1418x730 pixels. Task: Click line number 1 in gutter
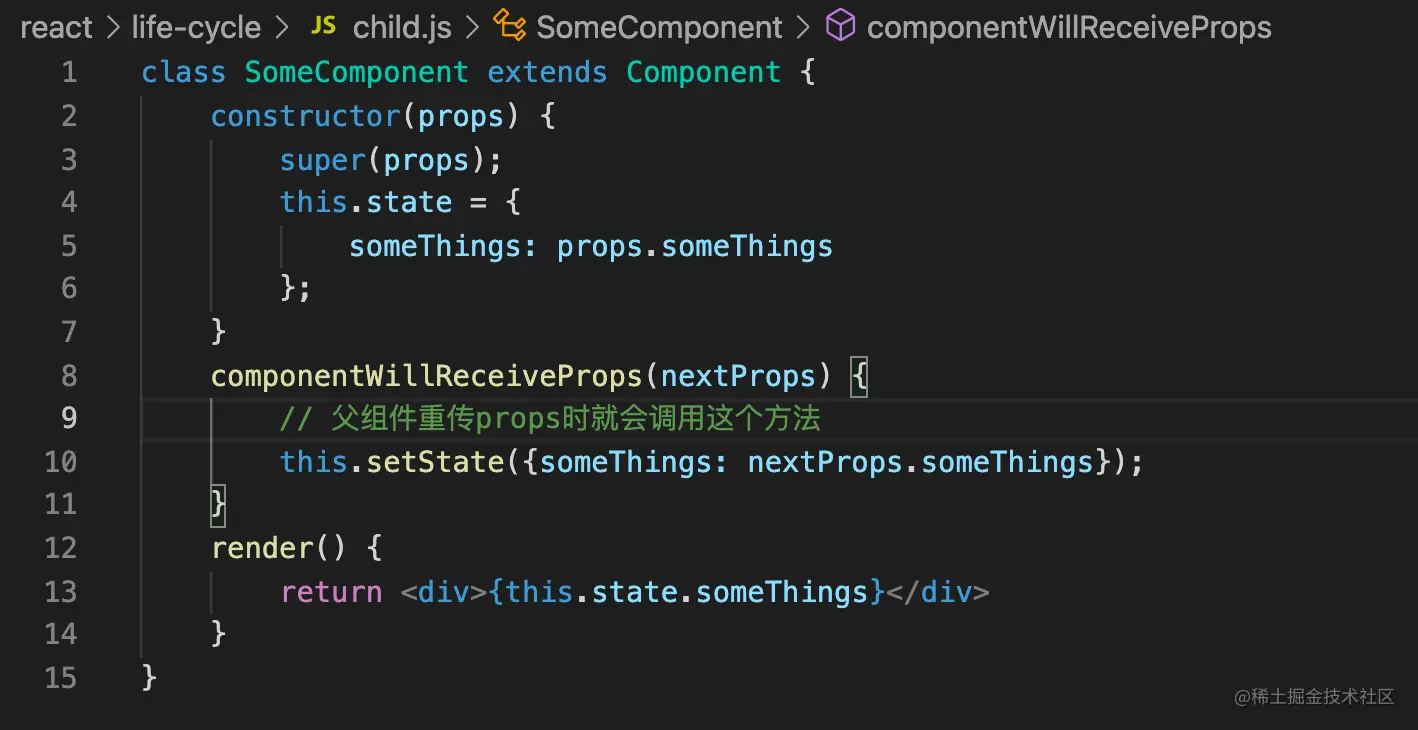pyautogui.click(x=68, y=72)
